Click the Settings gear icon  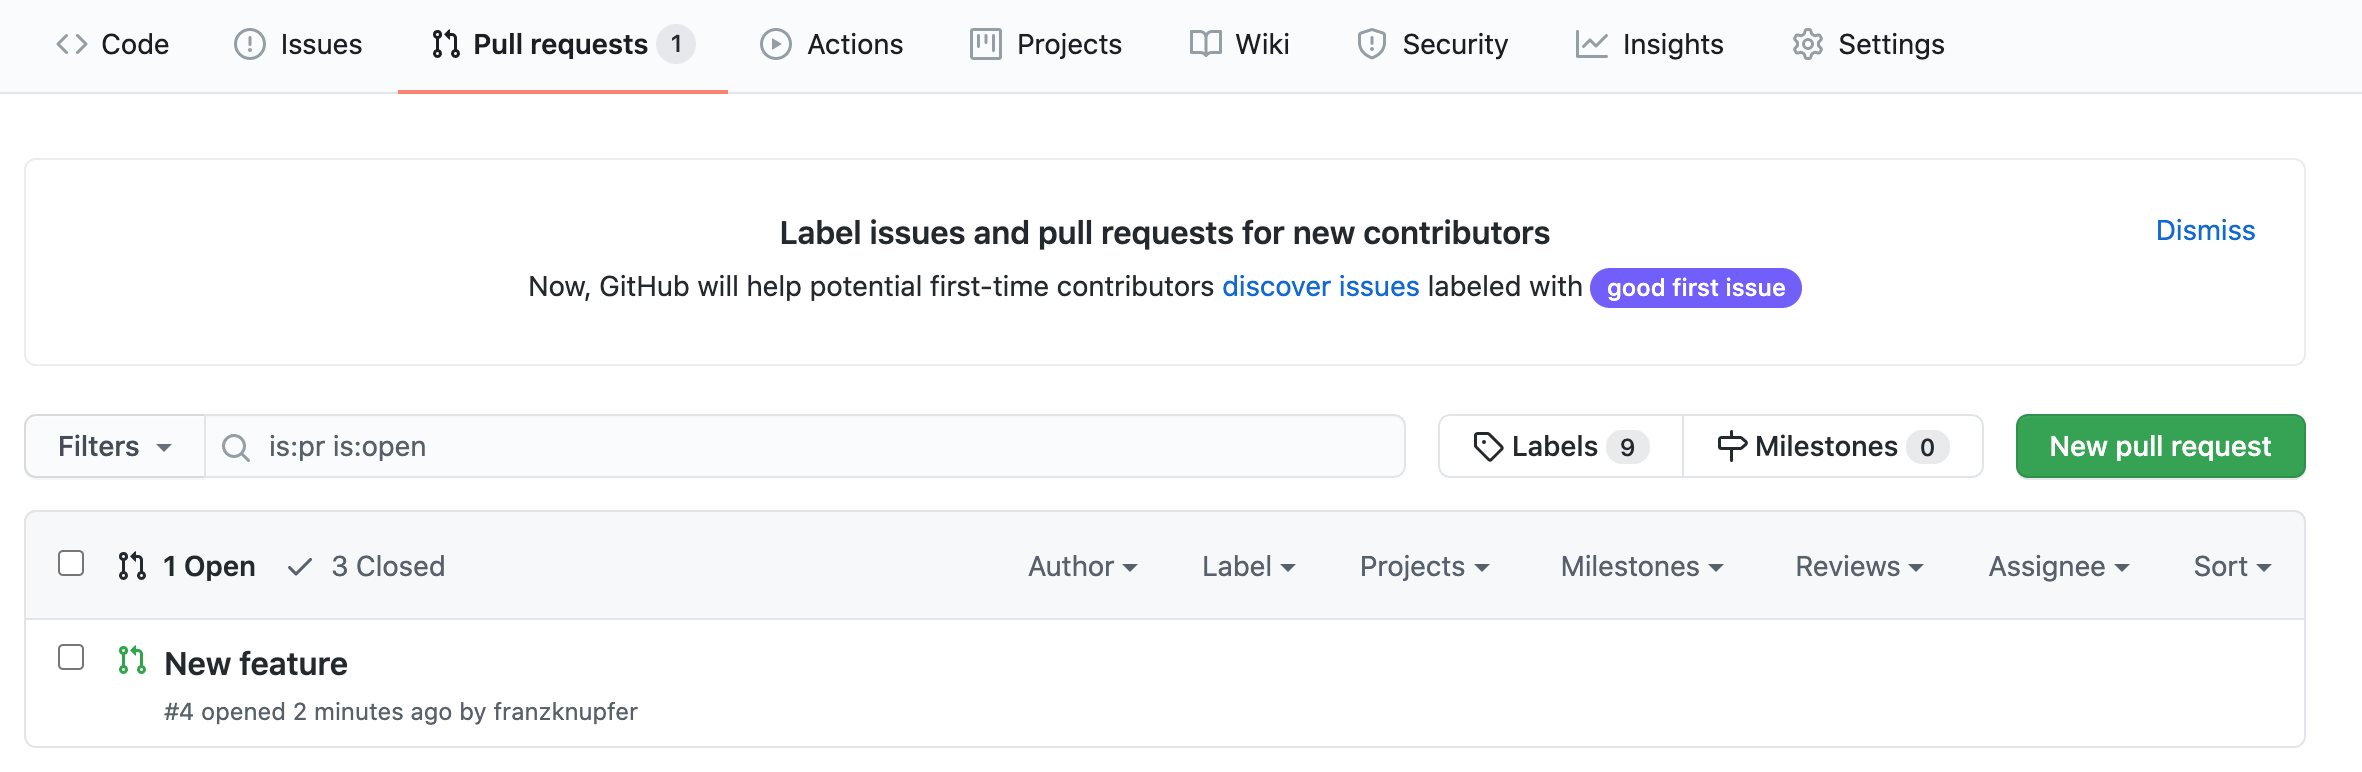pos(1807,44)
